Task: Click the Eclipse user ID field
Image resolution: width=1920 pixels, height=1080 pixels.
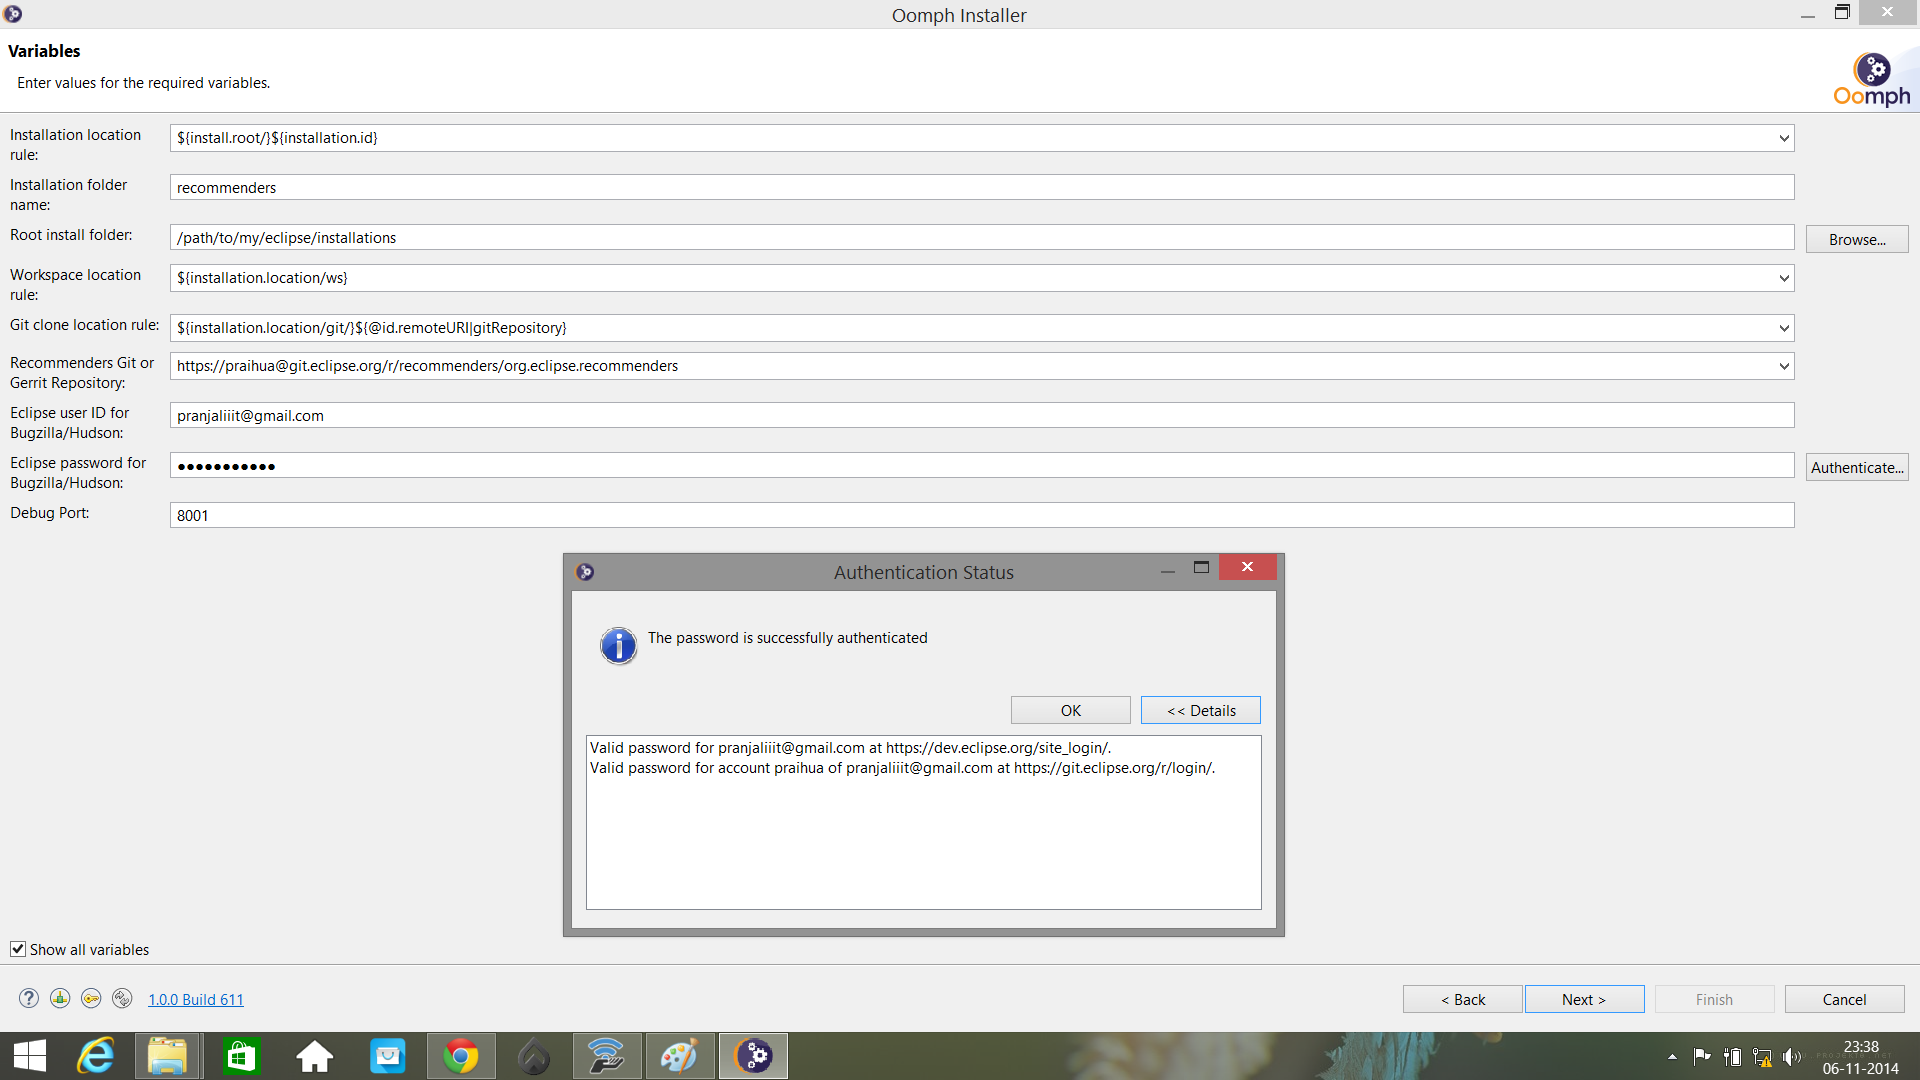Action: click(982, 415)
